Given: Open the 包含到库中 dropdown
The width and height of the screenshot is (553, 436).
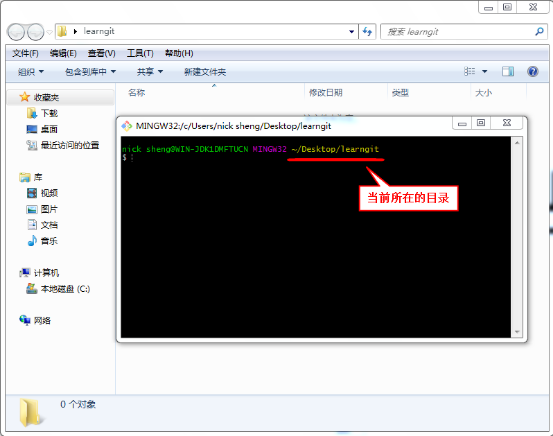Looking at the screenshot, I should click(90, 72).
